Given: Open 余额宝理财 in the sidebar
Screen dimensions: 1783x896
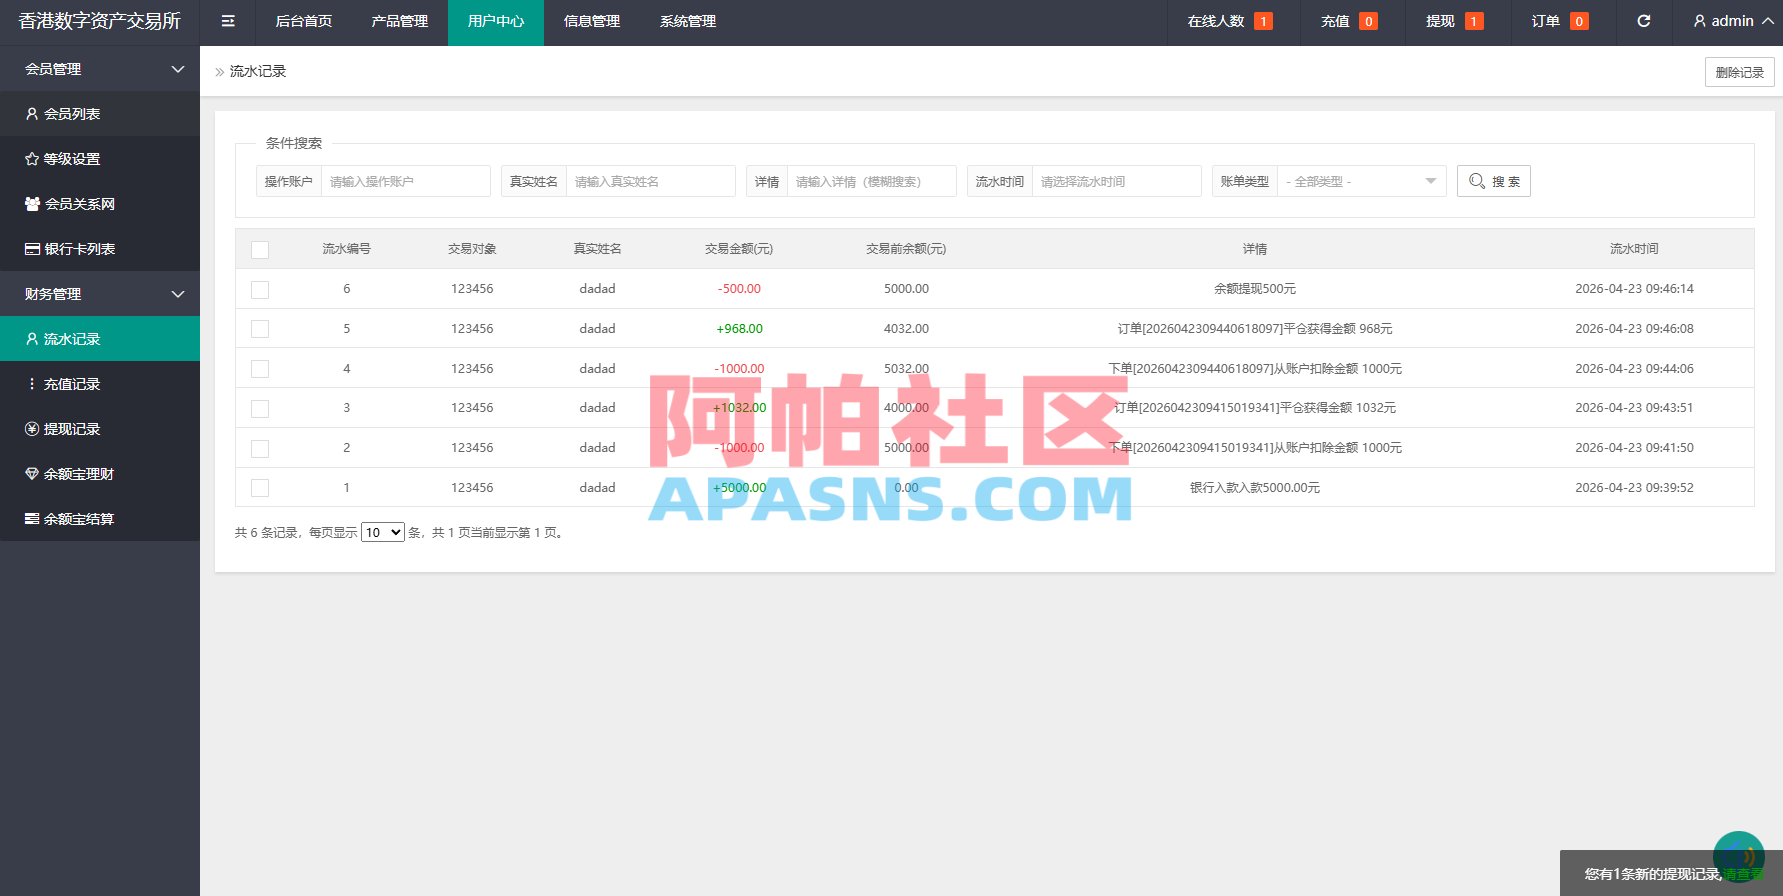Looking at the screenshot, I should pyautogui.click(x=100, y=474).
